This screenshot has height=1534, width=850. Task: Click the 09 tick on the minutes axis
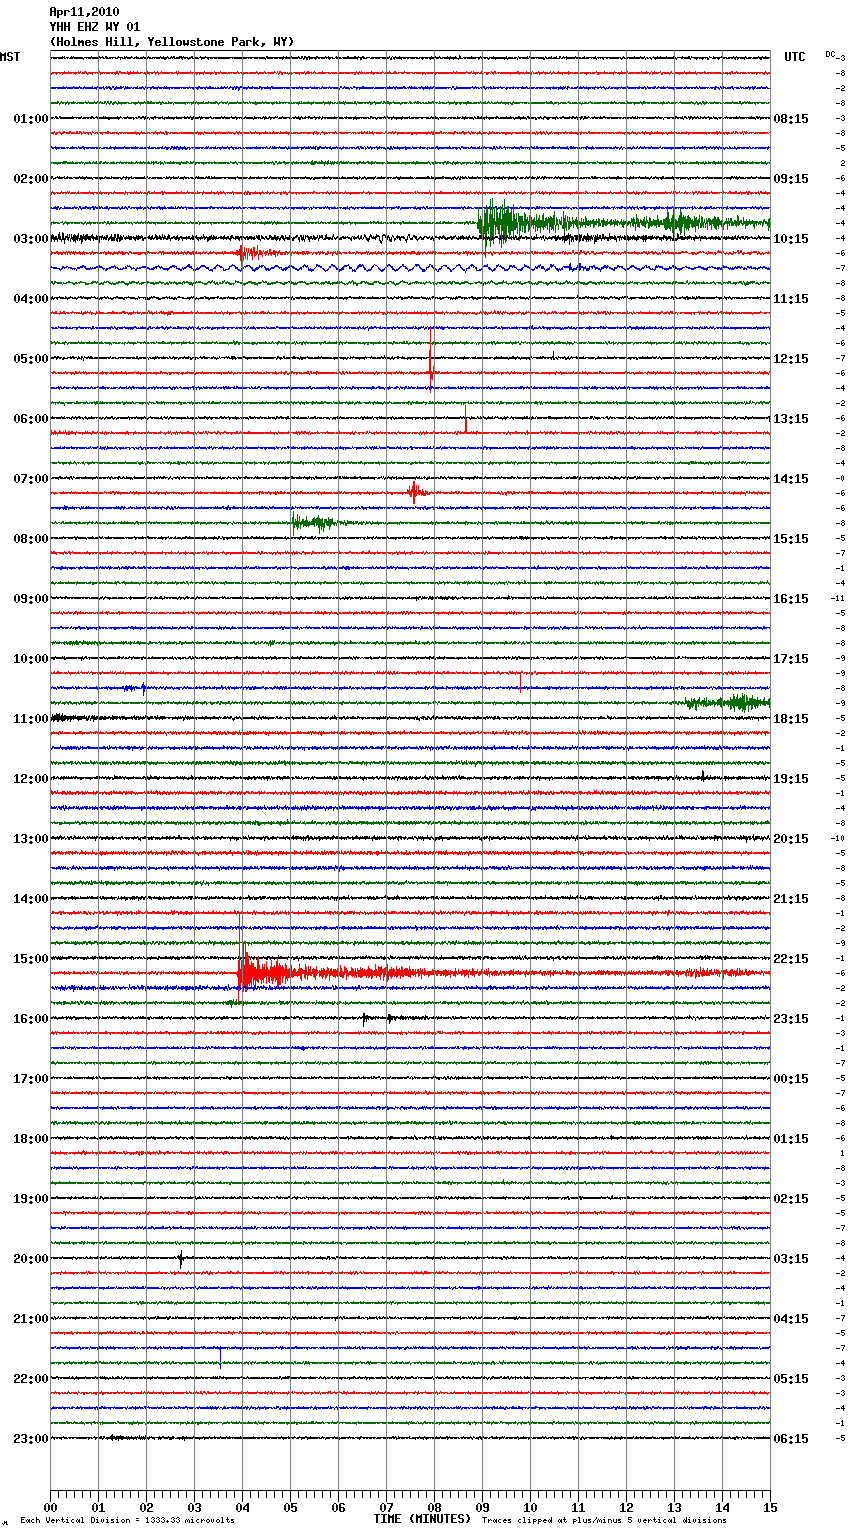point(482,1508)
